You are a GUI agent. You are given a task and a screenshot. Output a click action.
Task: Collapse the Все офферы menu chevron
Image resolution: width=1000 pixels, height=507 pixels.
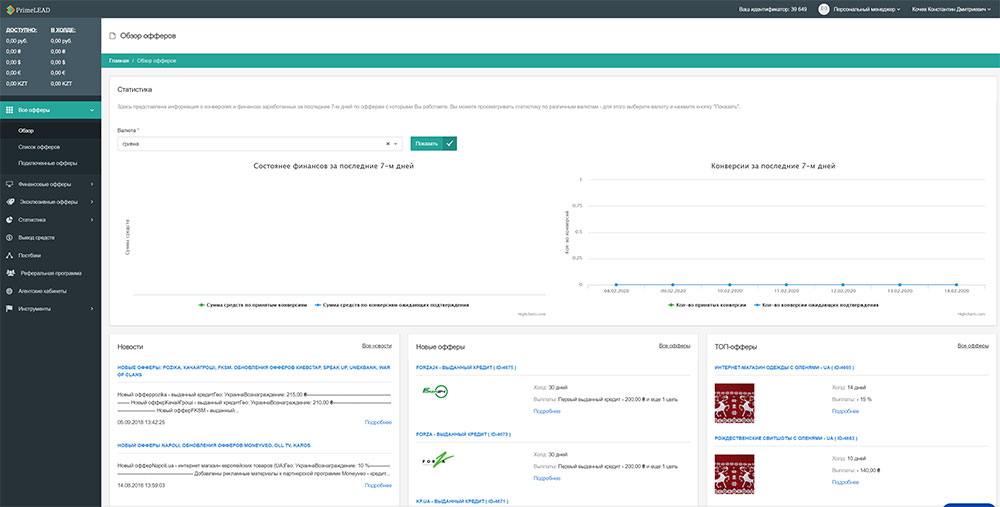[x=92, y=110]
